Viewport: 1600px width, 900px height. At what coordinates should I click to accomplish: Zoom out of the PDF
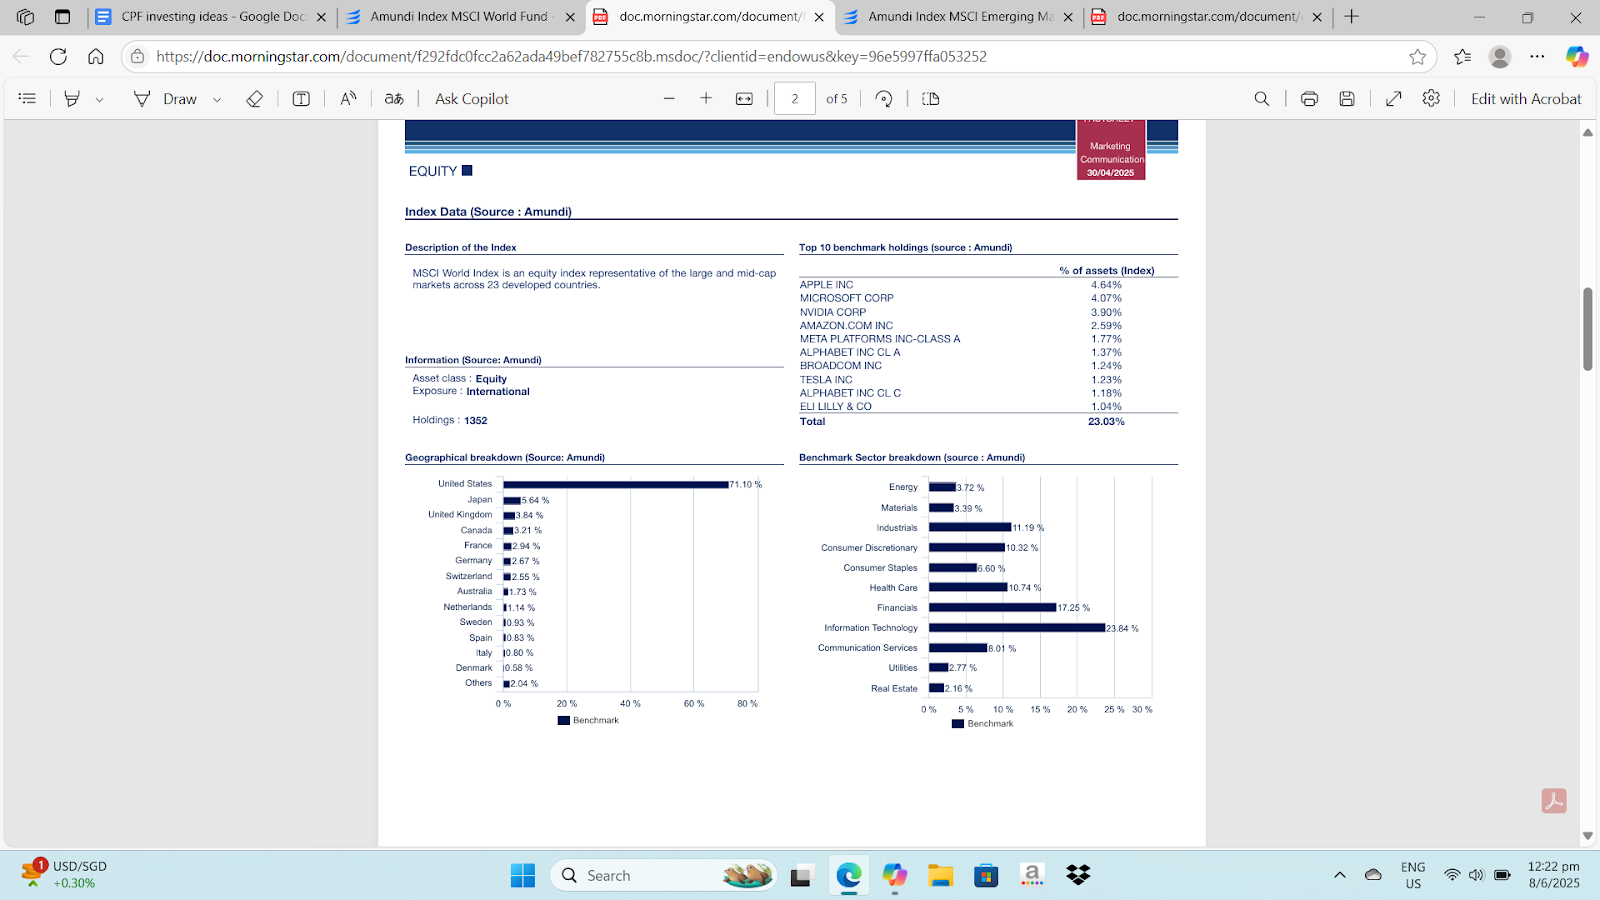669,99
